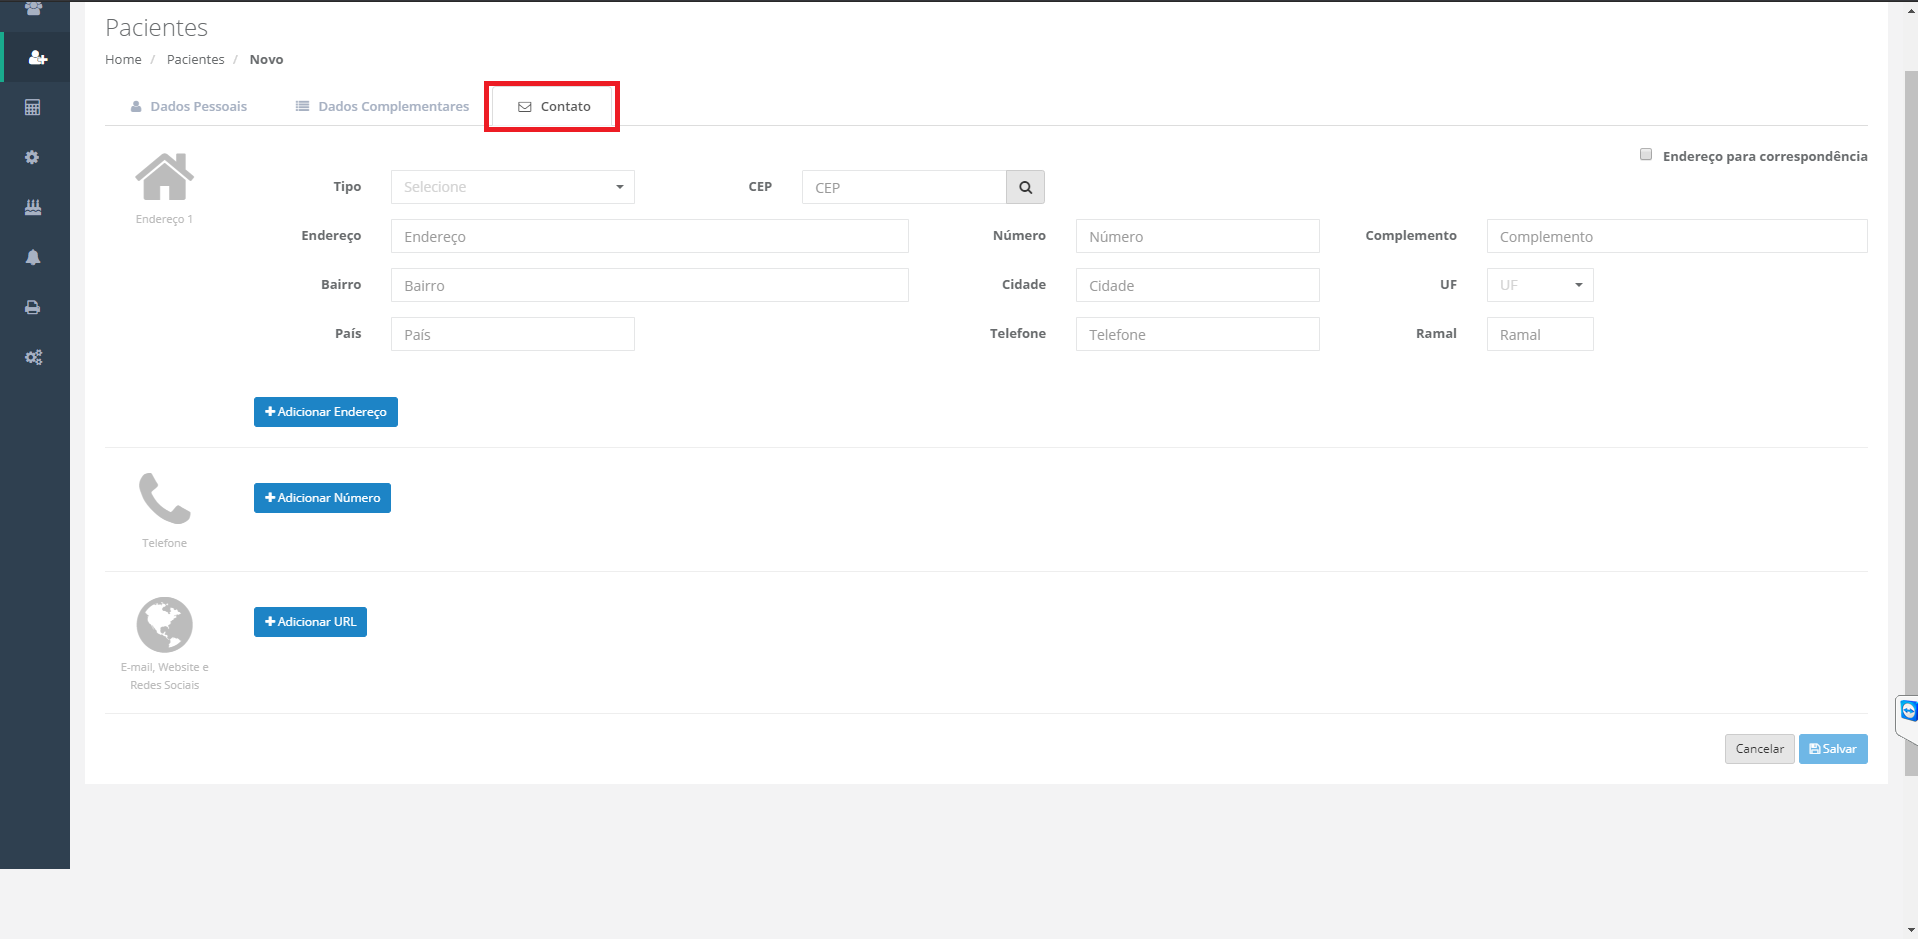This screenshot has width=1918, height=939.
Task: Focus the Endereço text field
Action: point(649,237)
